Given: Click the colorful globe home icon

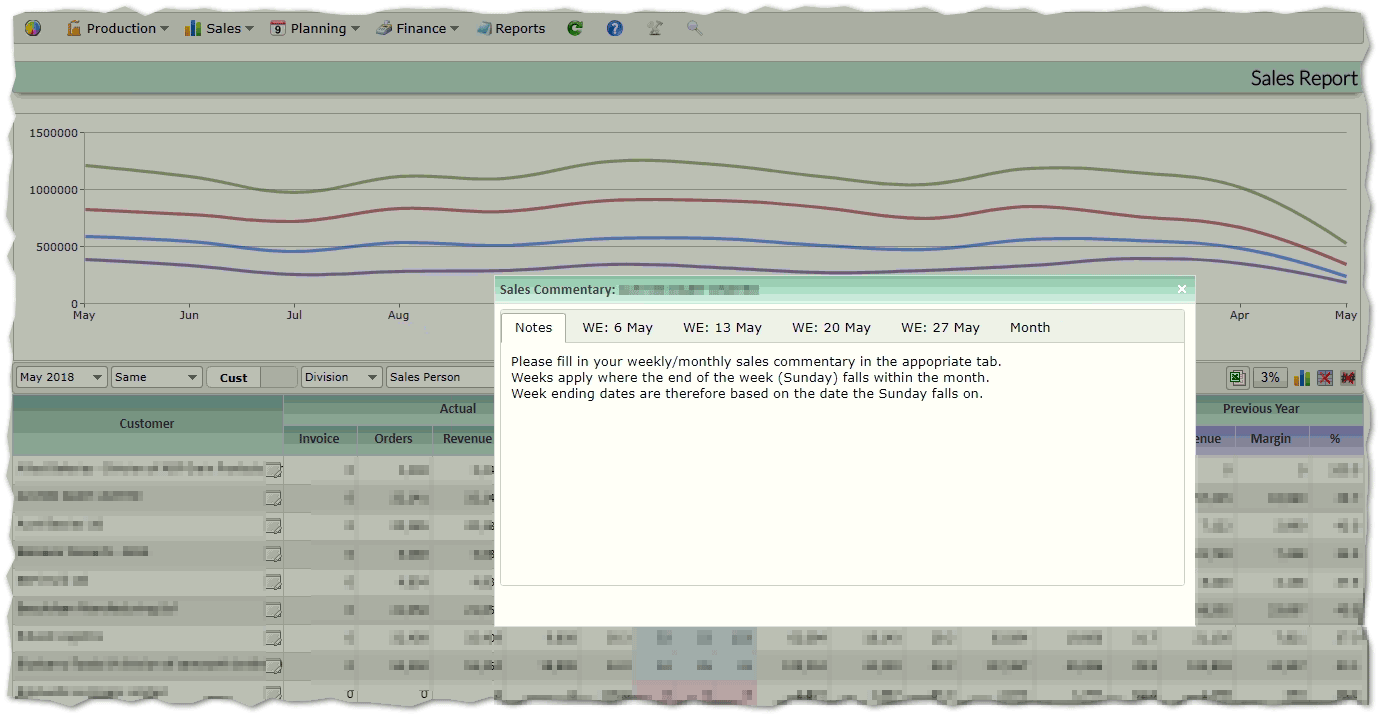Looking at the screenshot, I should tap(33, 28).
